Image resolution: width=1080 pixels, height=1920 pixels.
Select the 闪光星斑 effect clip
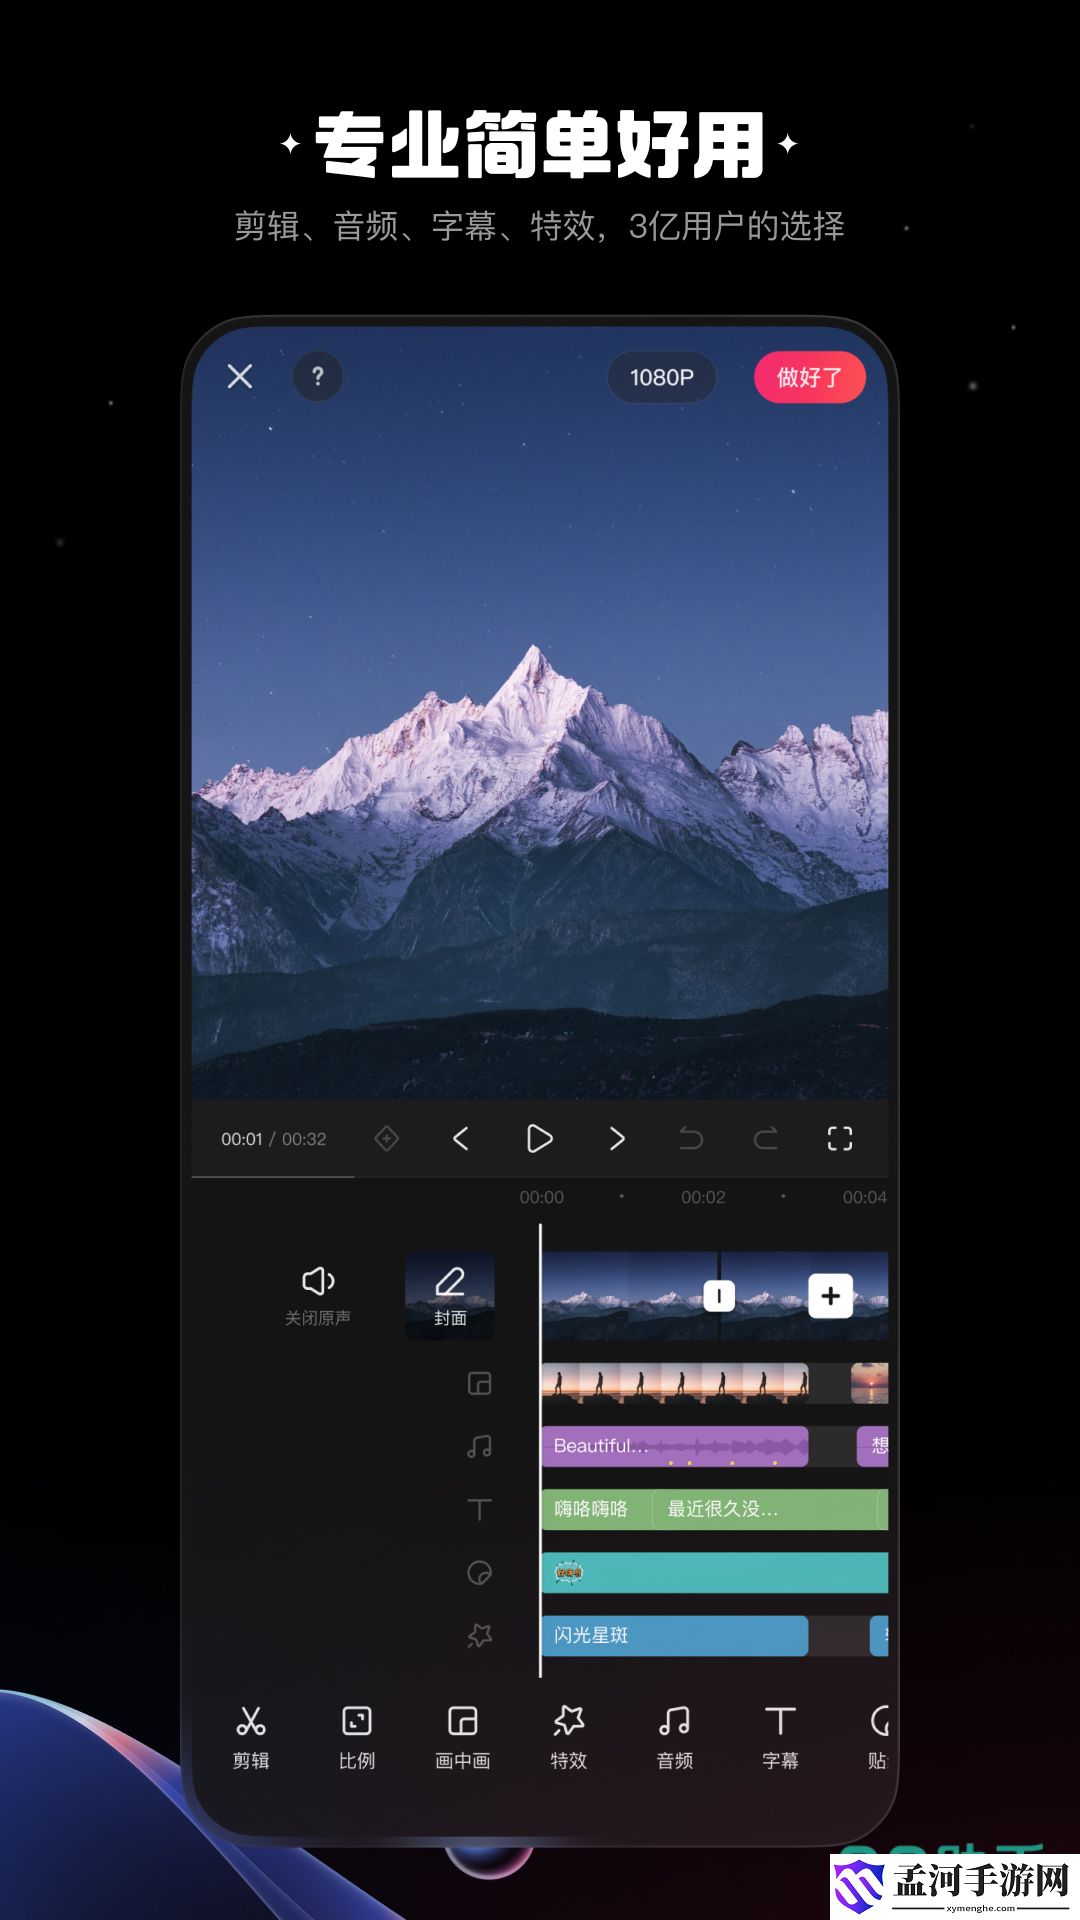pos(675,1636)
